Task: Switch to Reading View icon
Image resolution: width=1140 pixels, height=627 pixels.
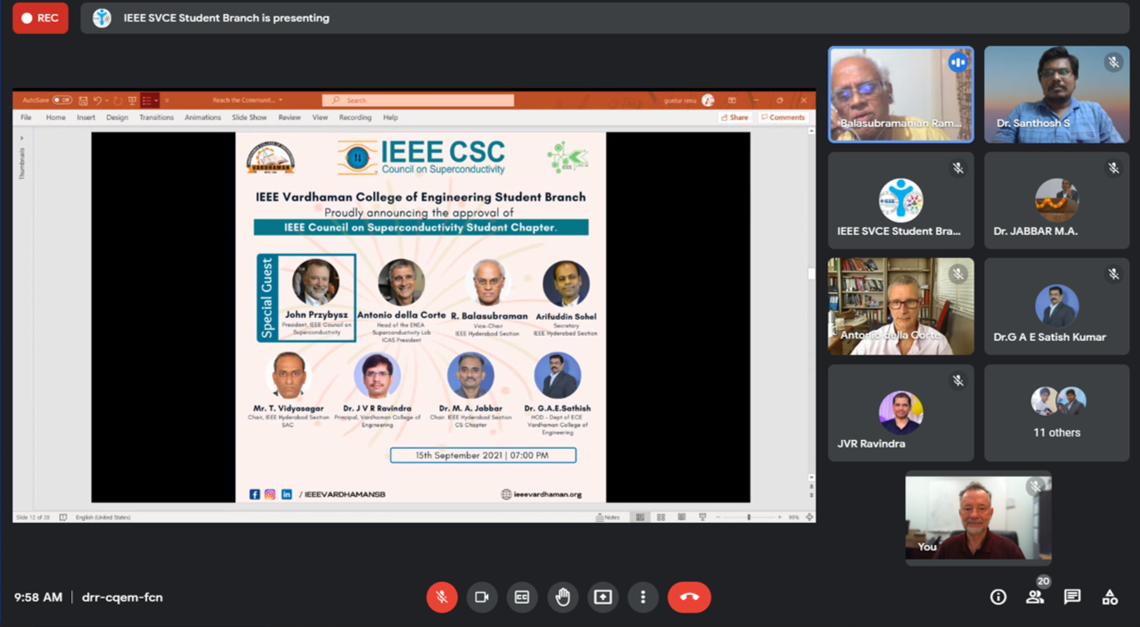Action: (681, 517)
